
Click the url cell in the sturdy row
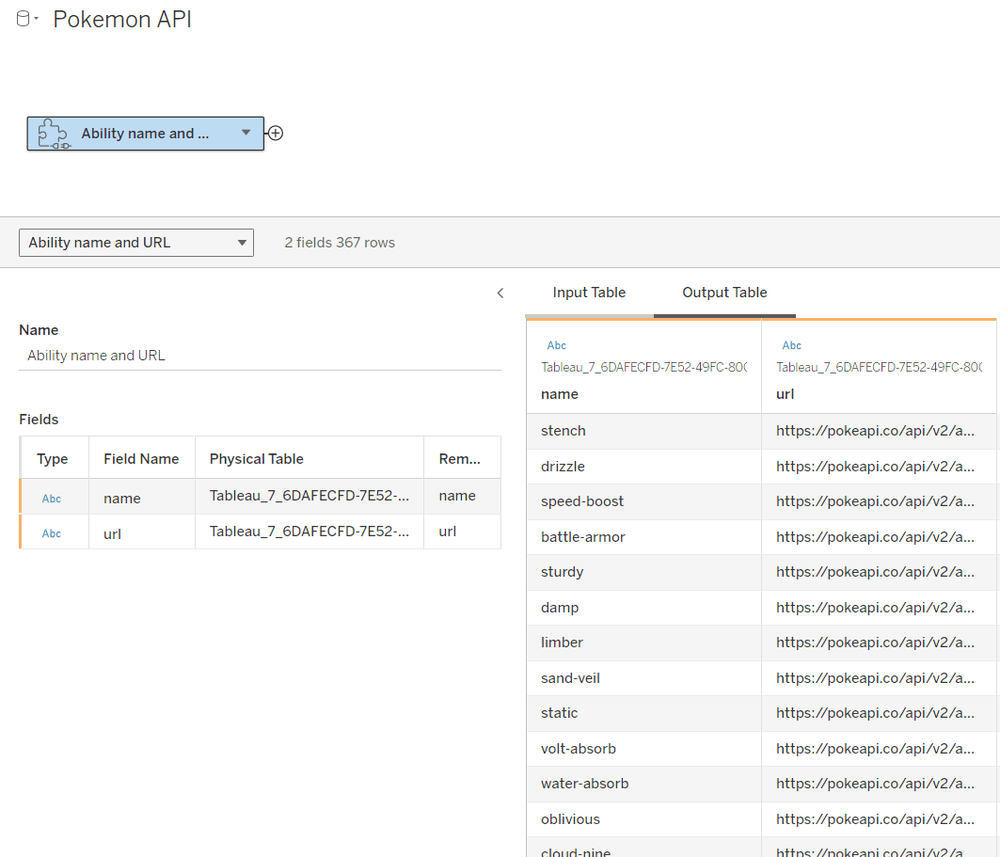[x=879, y=572]
